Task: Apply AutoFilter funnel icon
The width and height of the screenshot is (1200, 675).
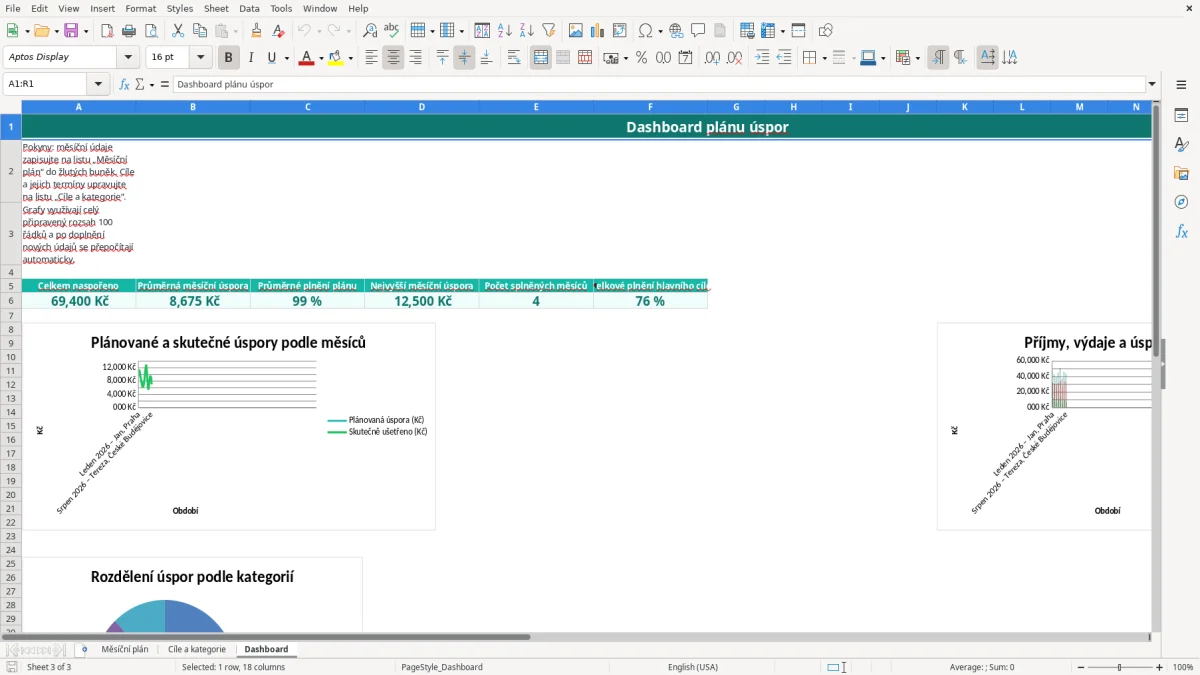Action: 549,31
